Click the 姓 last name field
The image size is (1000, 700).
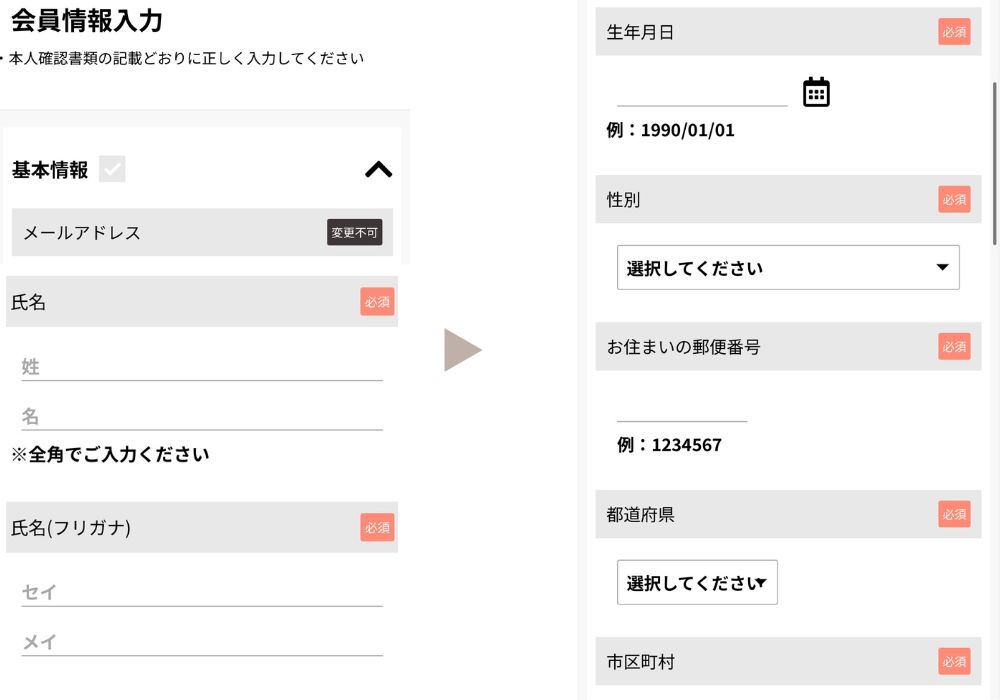(x=202, y=367)
